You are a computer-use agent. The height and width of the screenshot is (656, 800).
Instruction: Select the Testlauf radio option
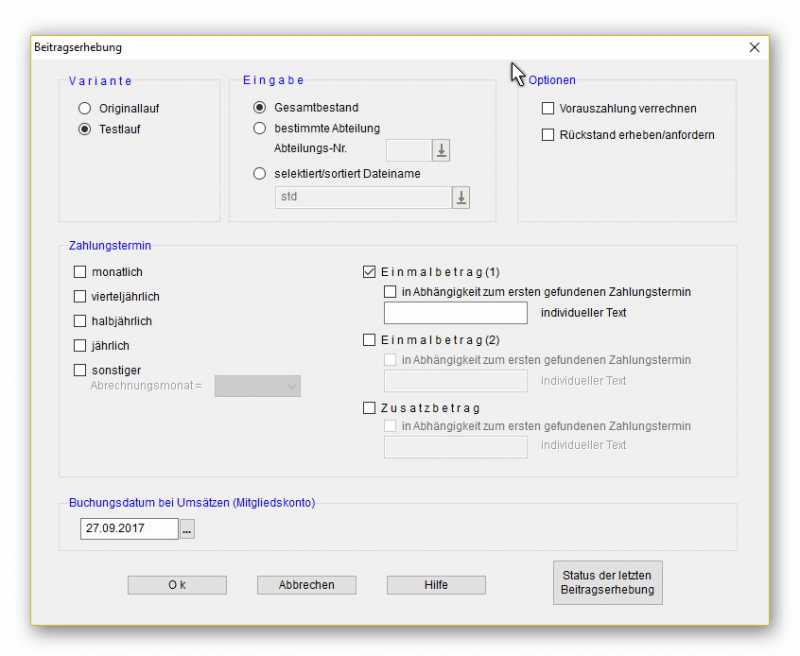coord(85,129)
